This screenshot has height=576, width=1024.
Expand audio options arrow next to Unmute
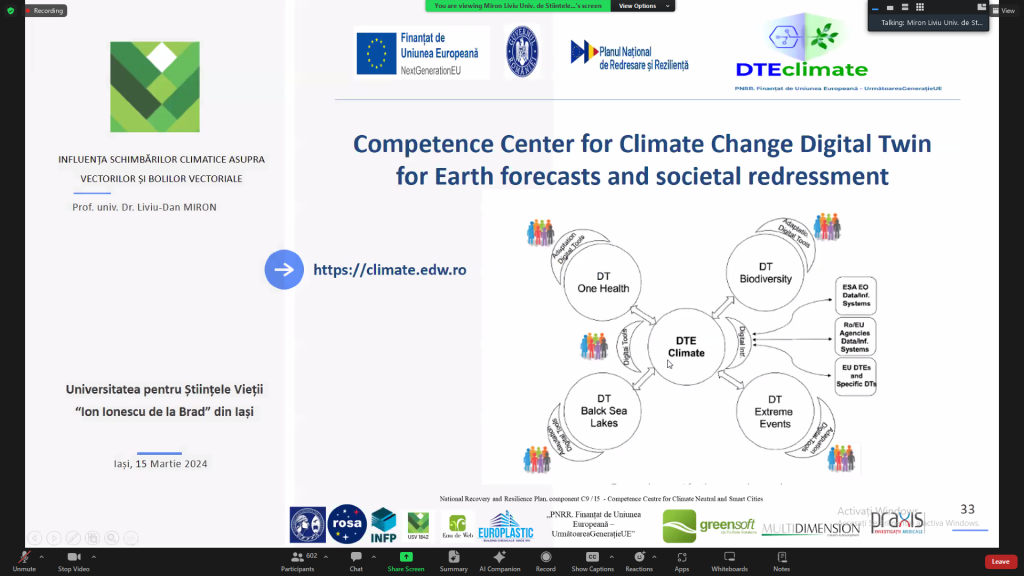click(x=41, y=557)
